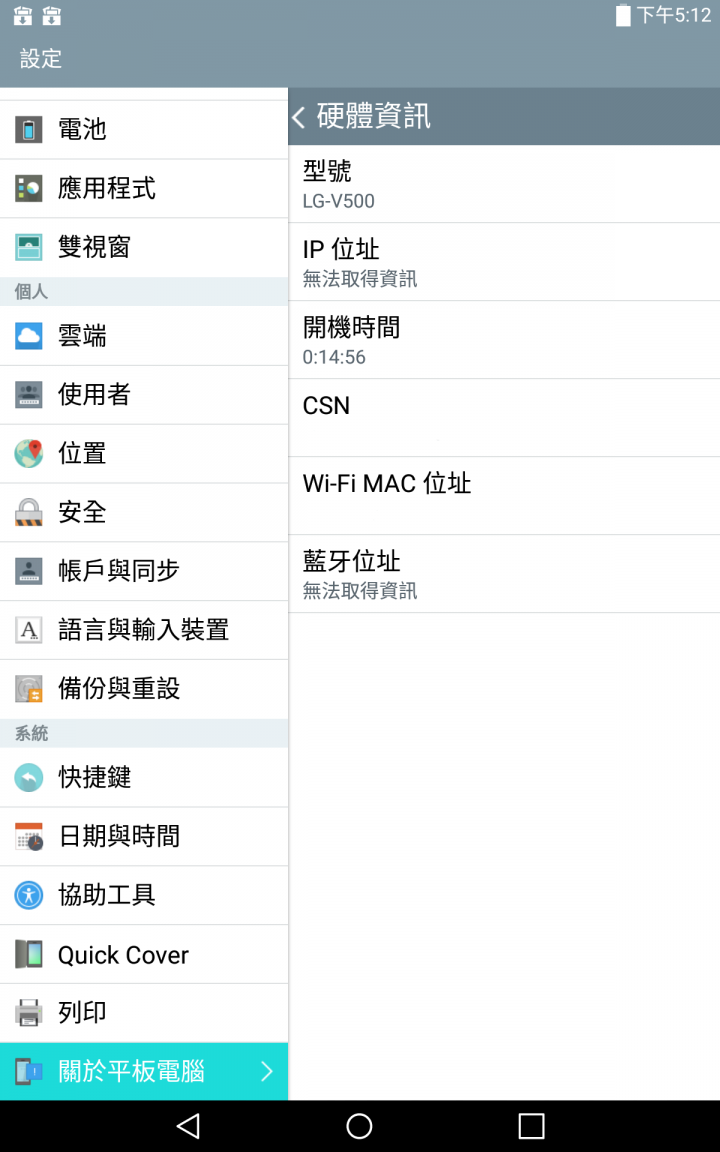Open 應用程式 apps icon

pyautogui.click(x=29, y=189)
